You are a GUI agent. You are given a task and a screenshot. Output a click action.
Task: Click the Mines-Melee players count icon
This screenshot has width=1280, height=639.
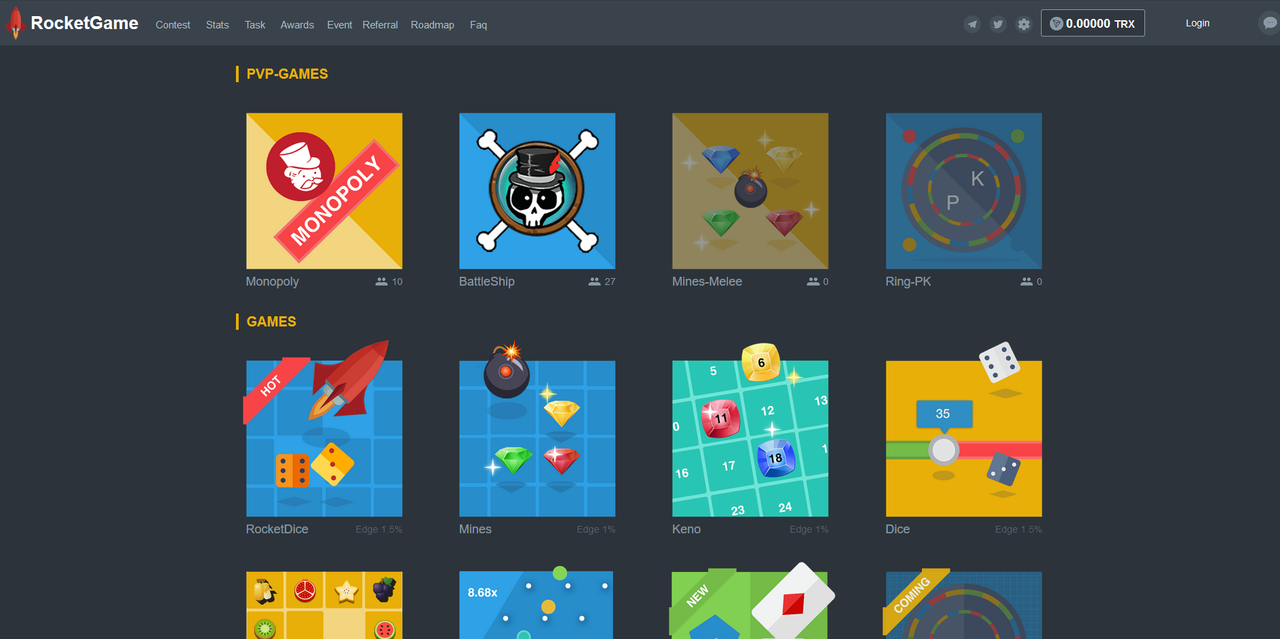point(813,282)
